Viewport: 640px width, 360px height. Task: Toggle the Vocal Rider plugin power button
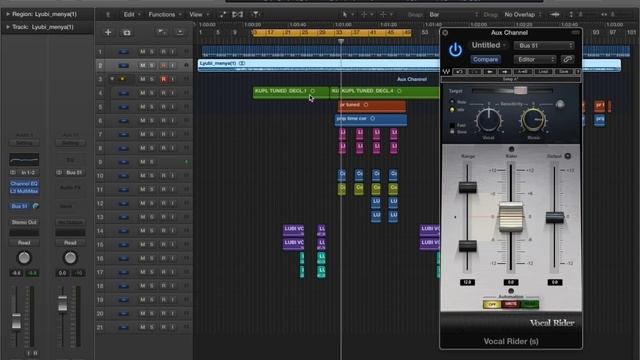[x=455, y=50]
